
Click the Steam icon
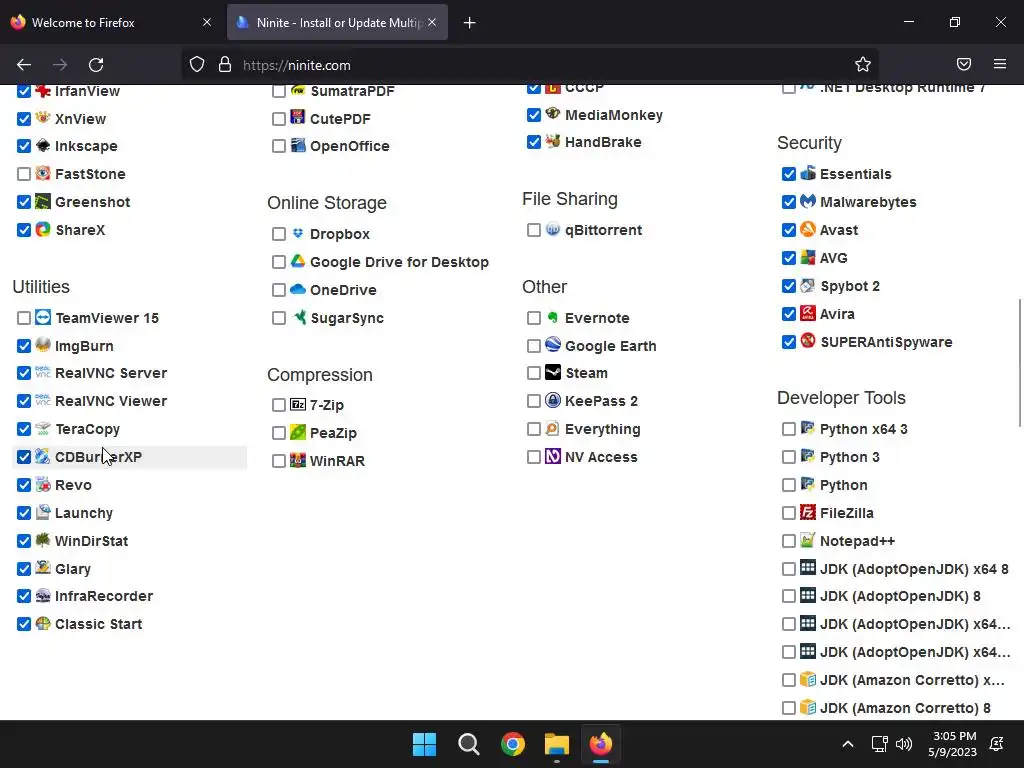[552, 373]
